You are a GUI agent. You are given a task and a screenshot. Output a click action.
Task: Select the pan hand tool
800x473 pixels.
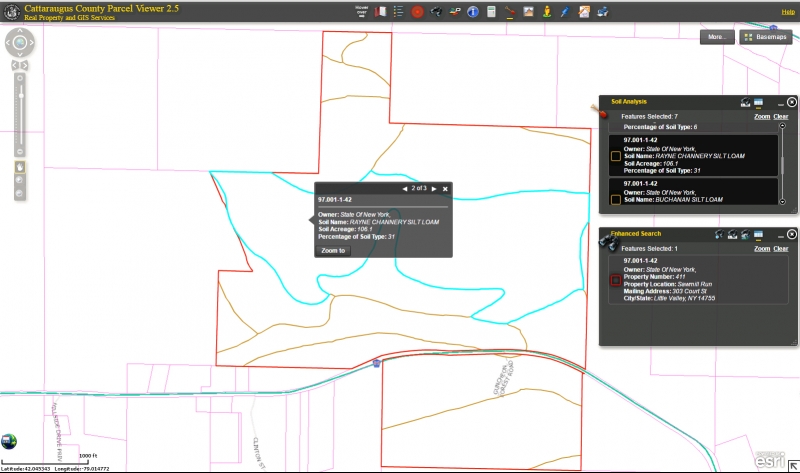tap(20, 166)
